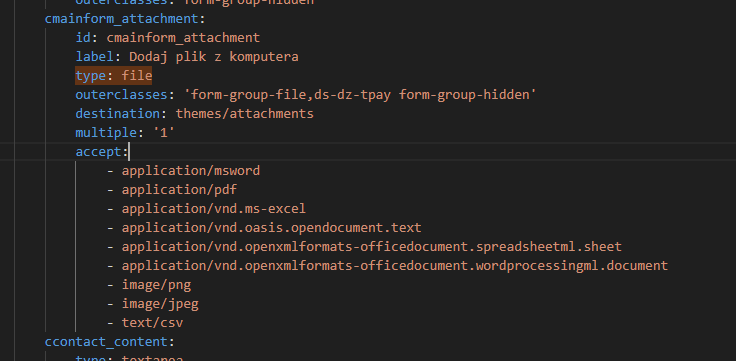
Task: Click the 'text/csv' entry
Action: (152, 323)
